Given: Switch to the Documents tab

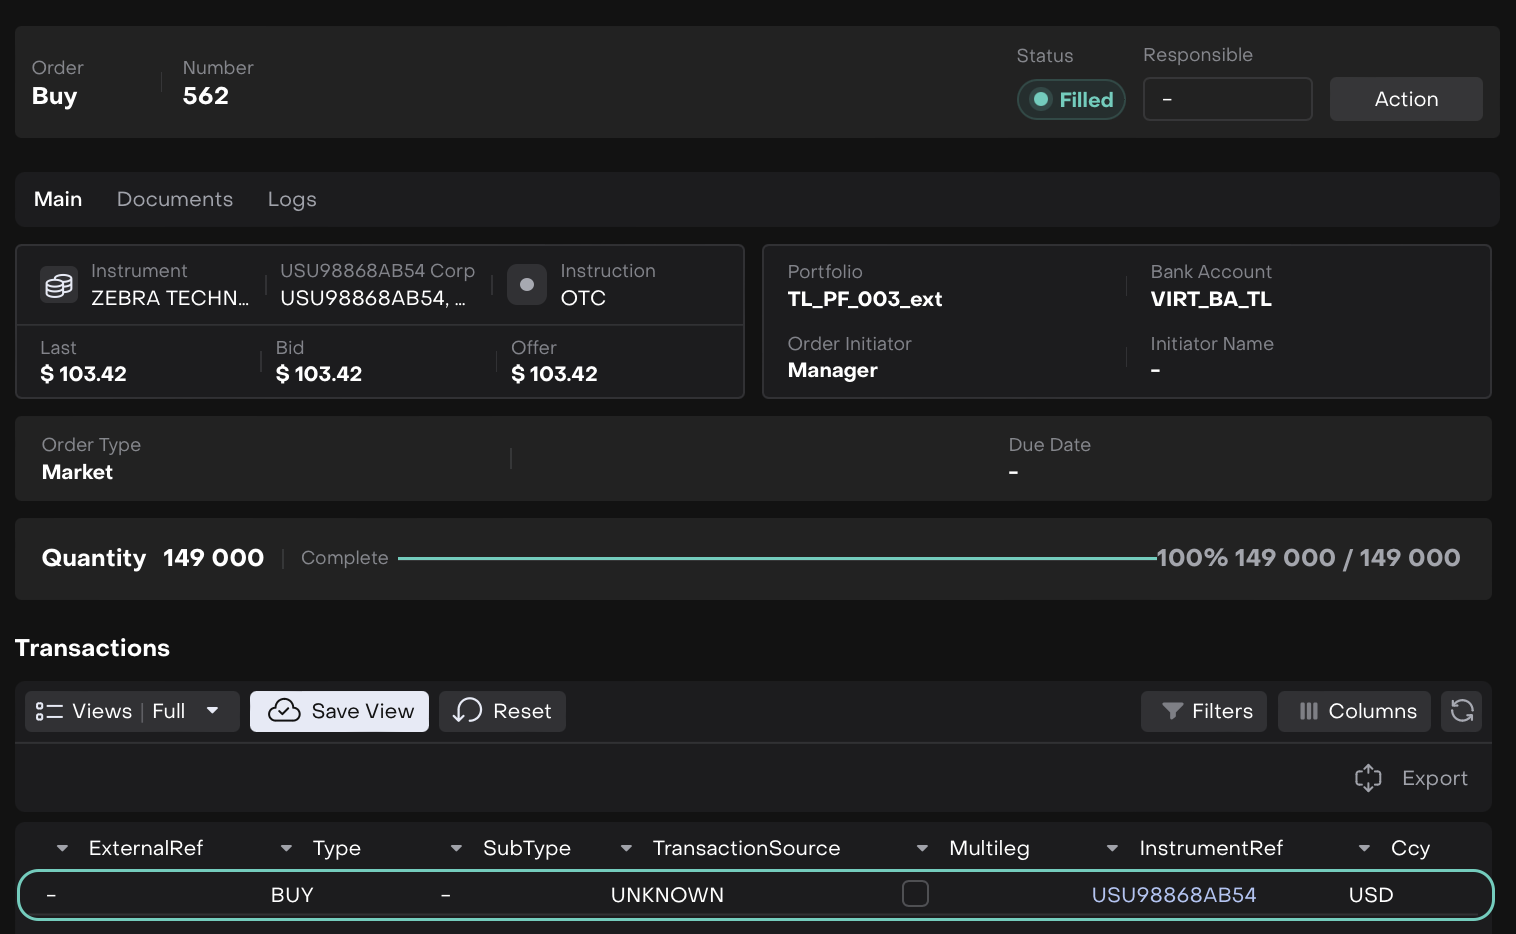Looking at the screenshot, I should click(175, 199).
